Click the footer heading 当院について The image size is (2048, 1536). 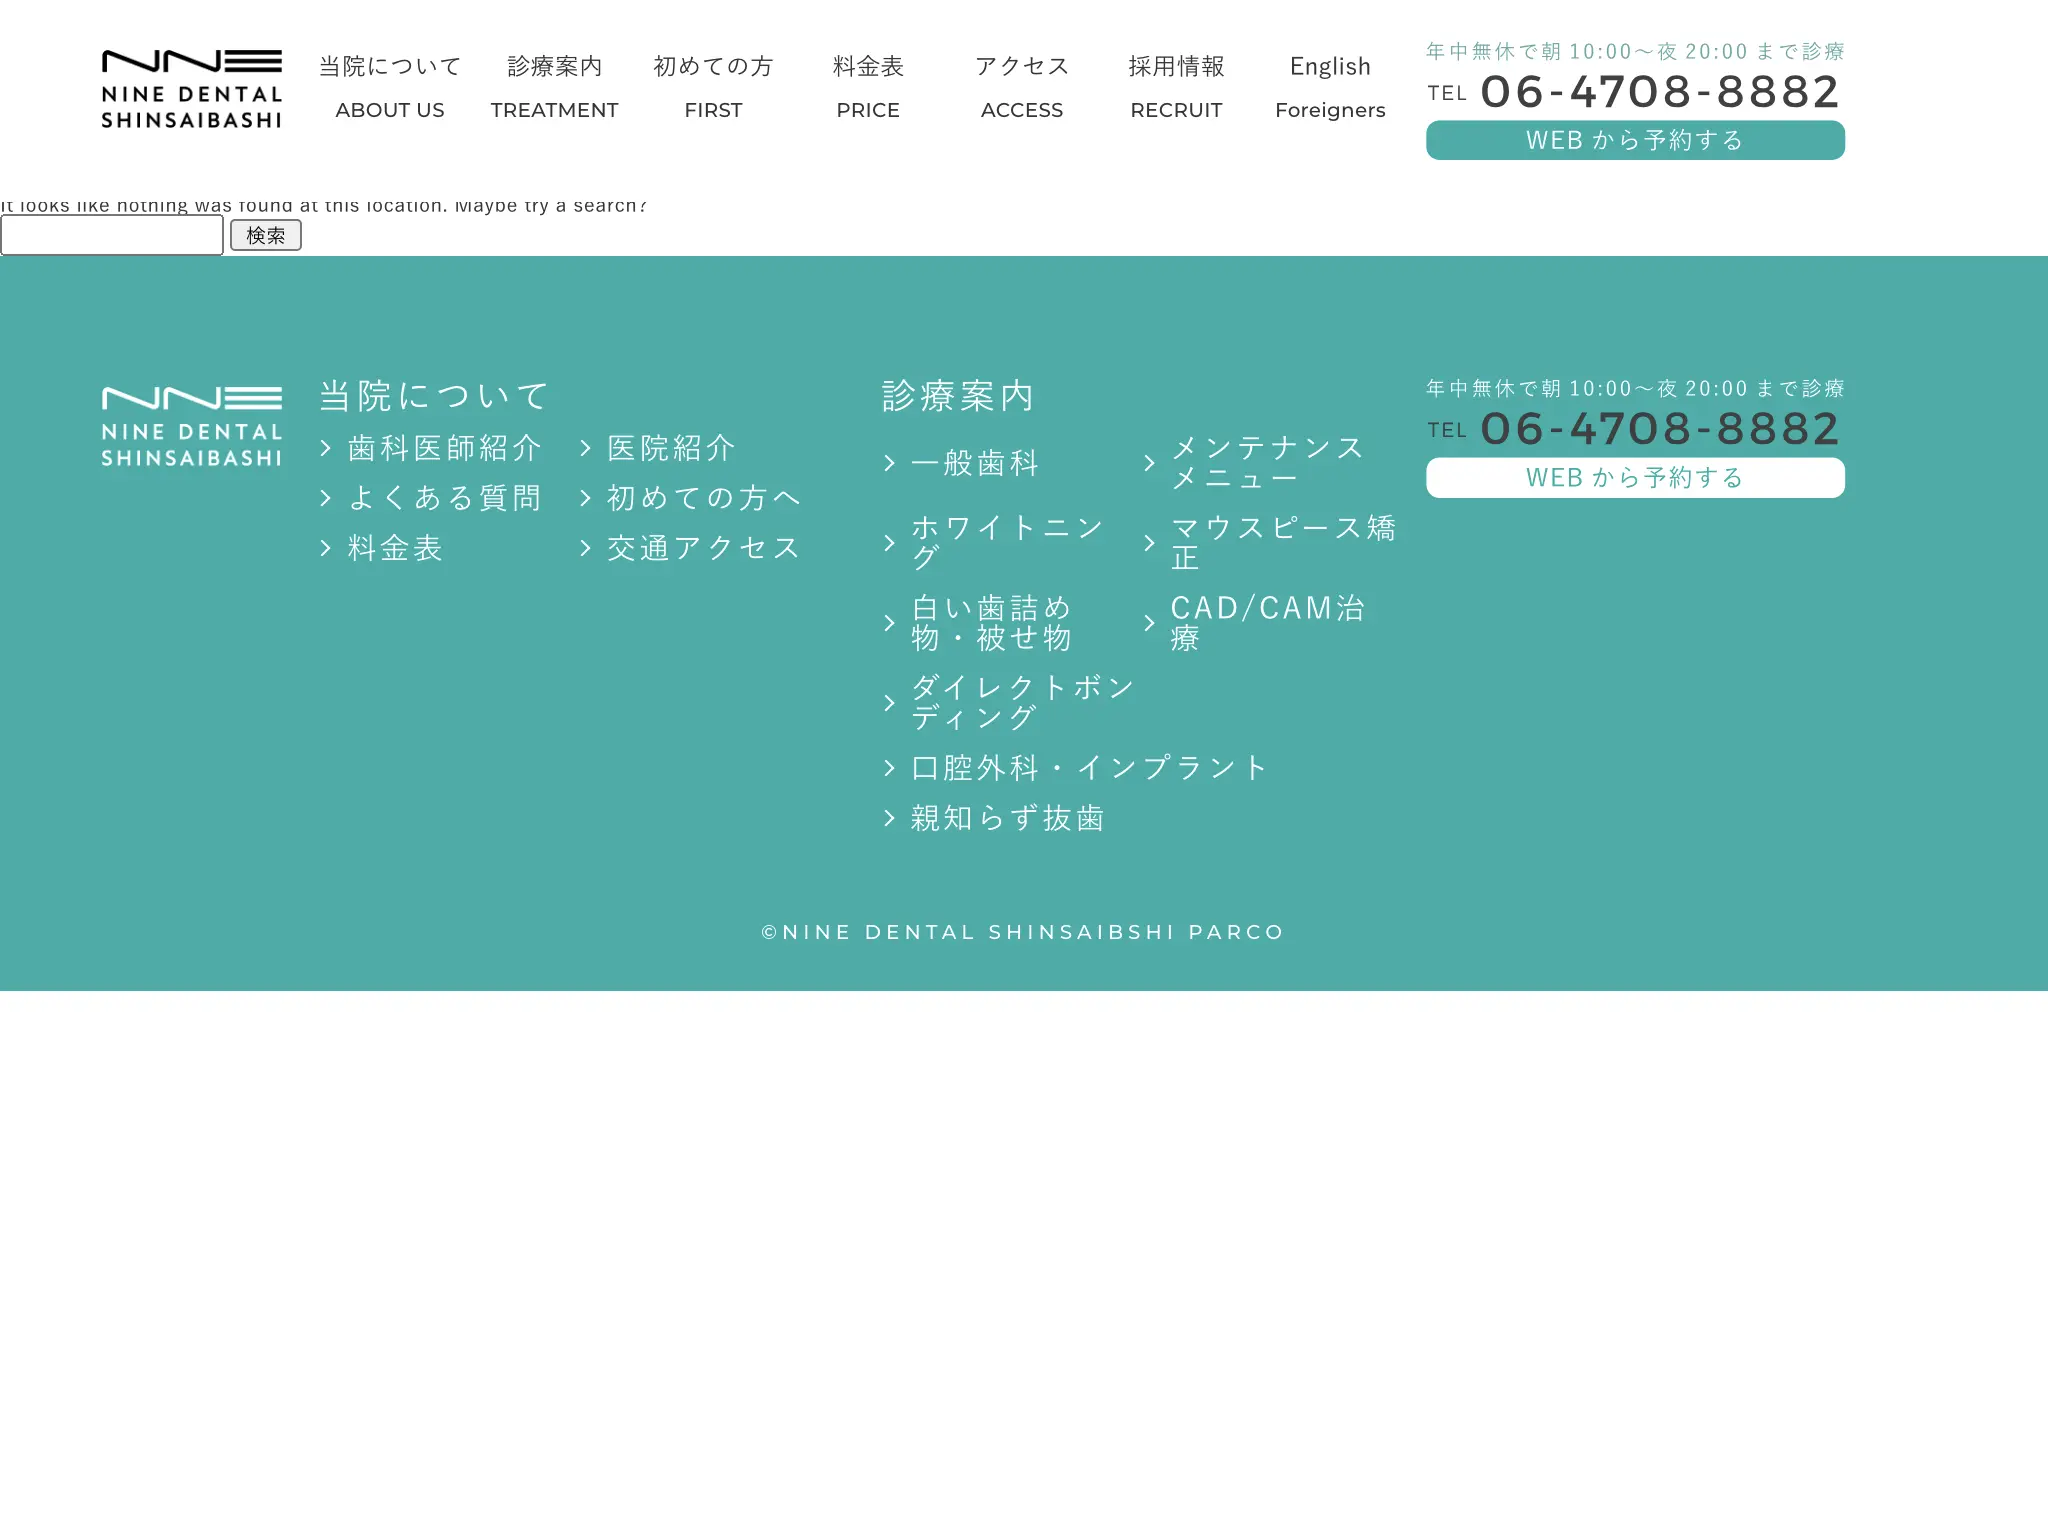(x=434, y=396)
